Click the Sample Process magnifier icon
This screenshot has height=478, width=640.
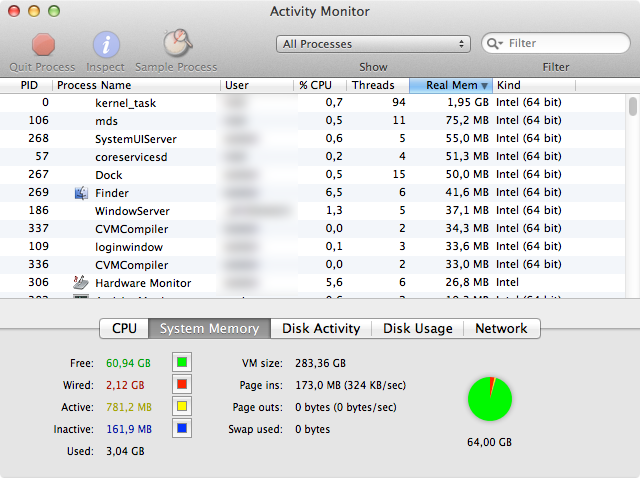click(178, 43)
